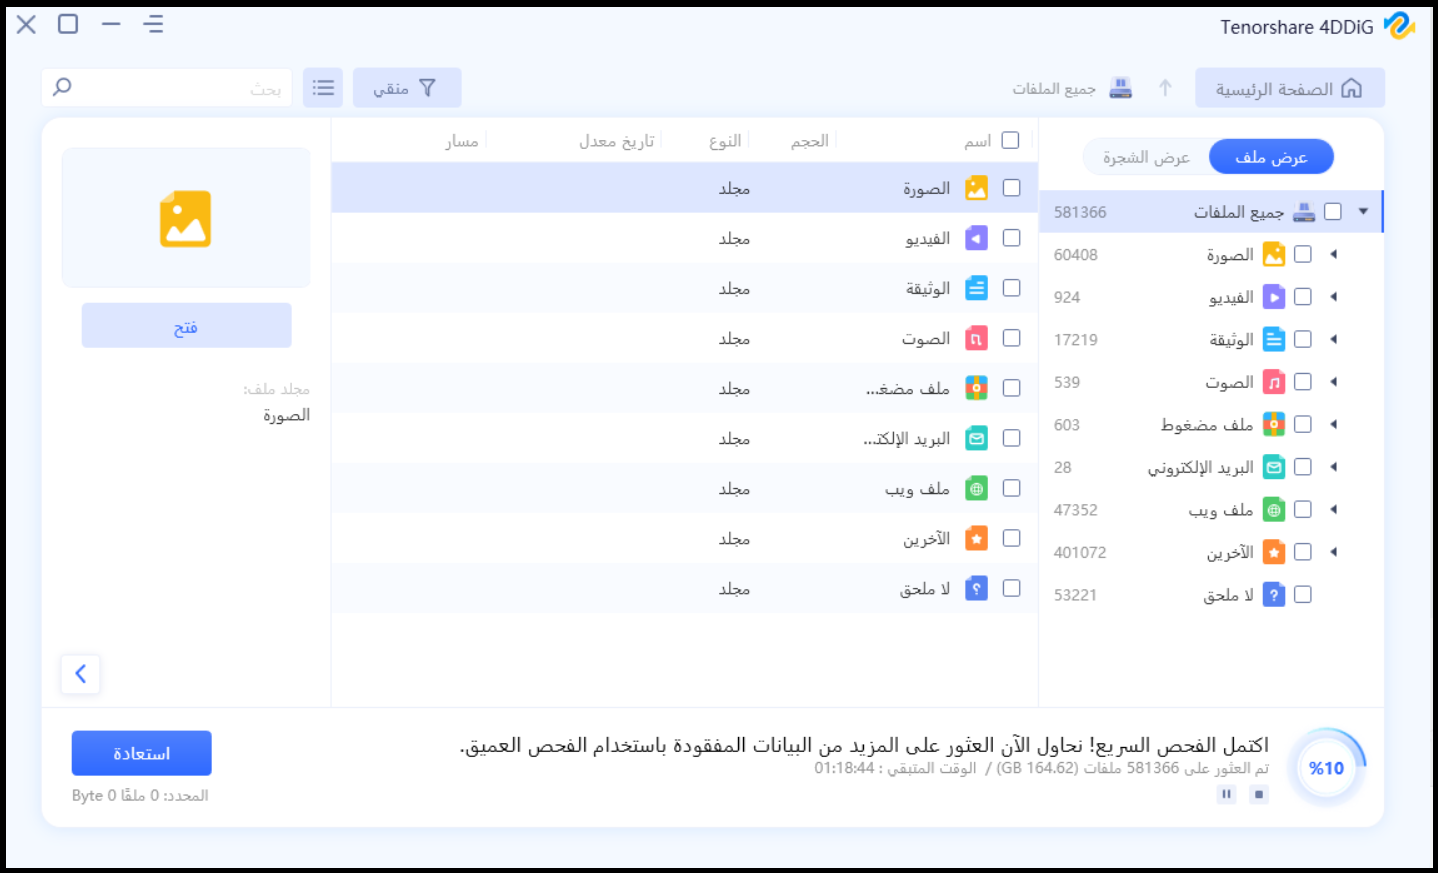
Task: Select the 581366 file count
Action: coord(1080,212)
